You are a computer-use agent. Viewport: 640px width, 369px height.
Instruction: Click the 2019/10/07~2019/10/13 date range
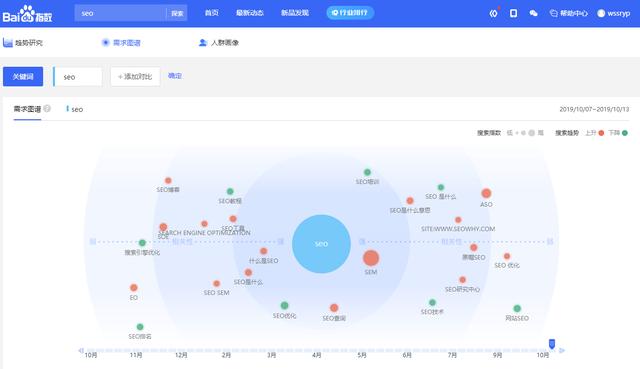tap(594, 109)
